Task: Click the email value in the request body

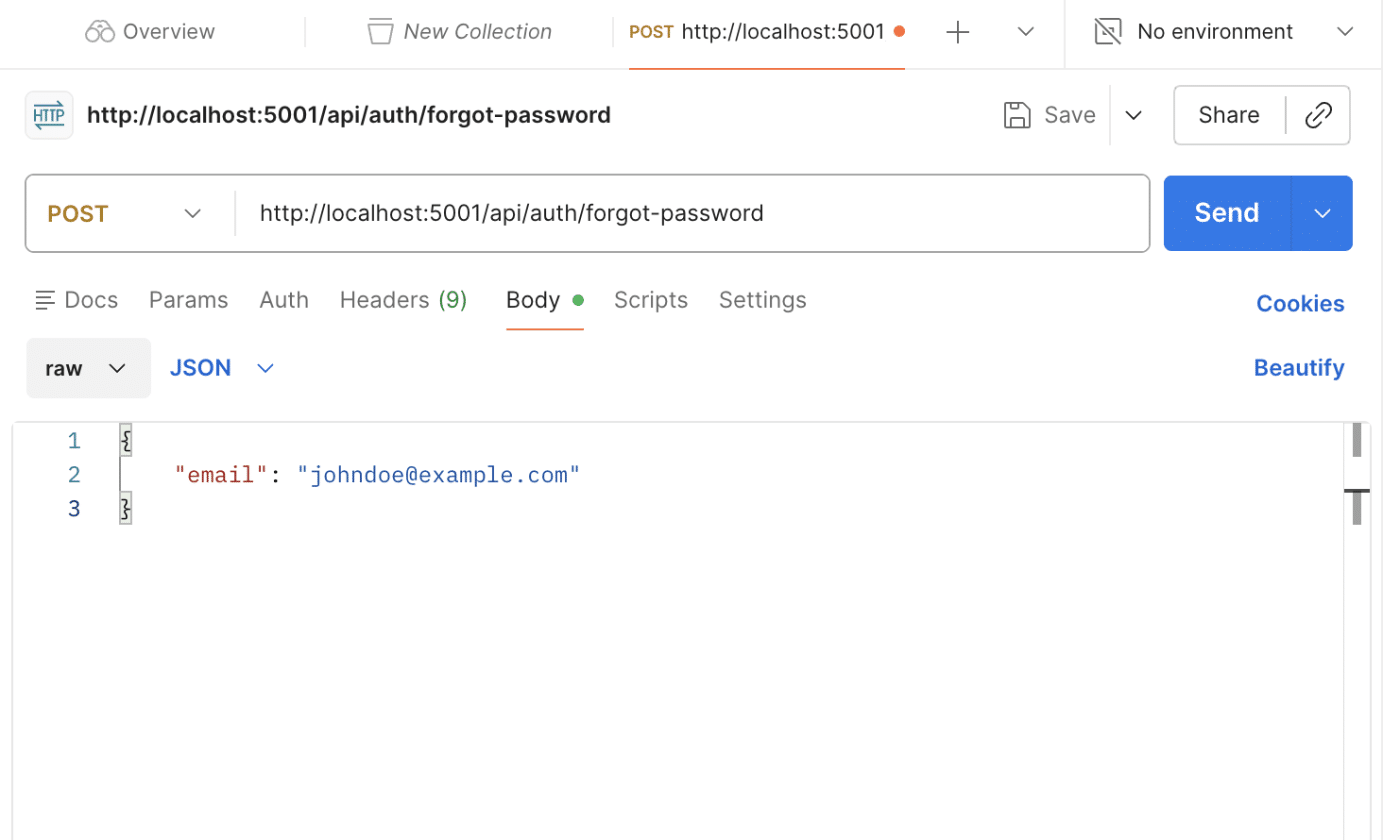Action: [x=439, y=474]
